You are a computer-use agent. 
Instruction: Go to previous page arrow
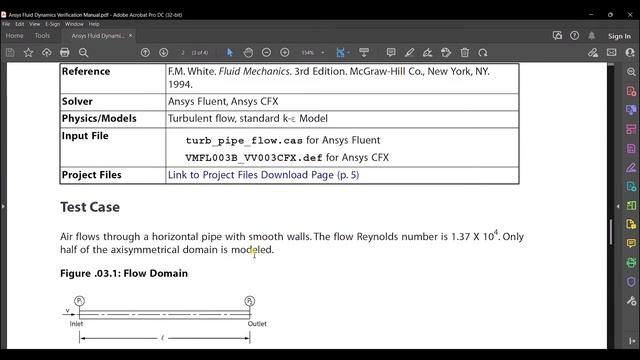tap(145, 53)
